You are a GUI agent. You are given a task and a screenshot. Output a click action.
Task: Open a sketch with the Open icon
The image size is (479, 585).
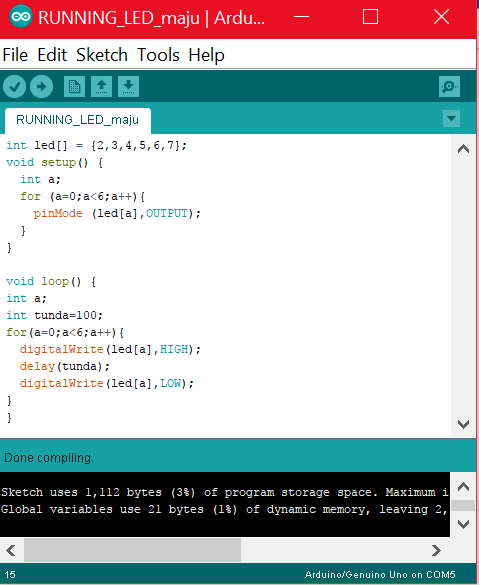tap(101, 87)
